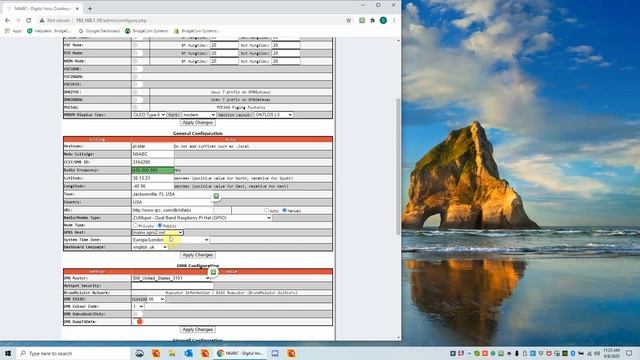This screenshot has height=360, width=640.
Task: Open the Nextion Layout dropdown
Action: [x=273, y=115]
